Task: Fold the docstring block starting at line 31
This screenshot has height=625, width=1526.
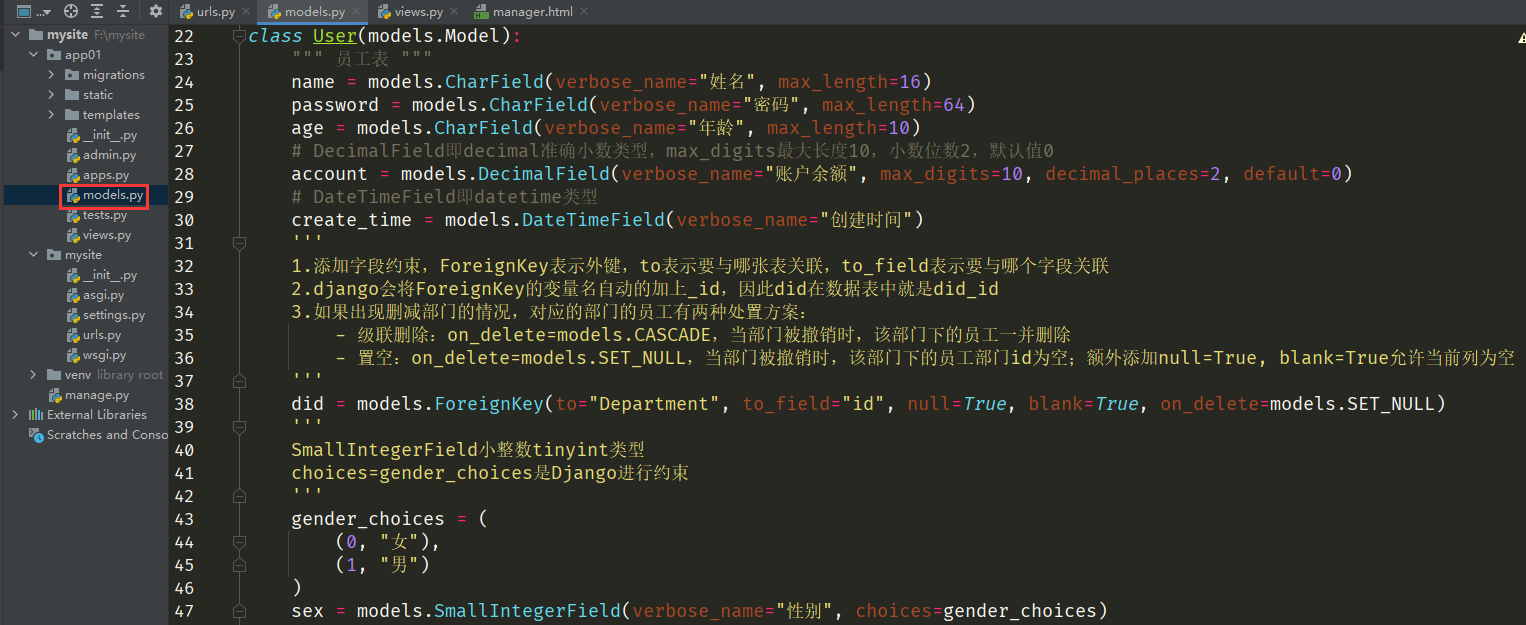Action: [238, 243]
